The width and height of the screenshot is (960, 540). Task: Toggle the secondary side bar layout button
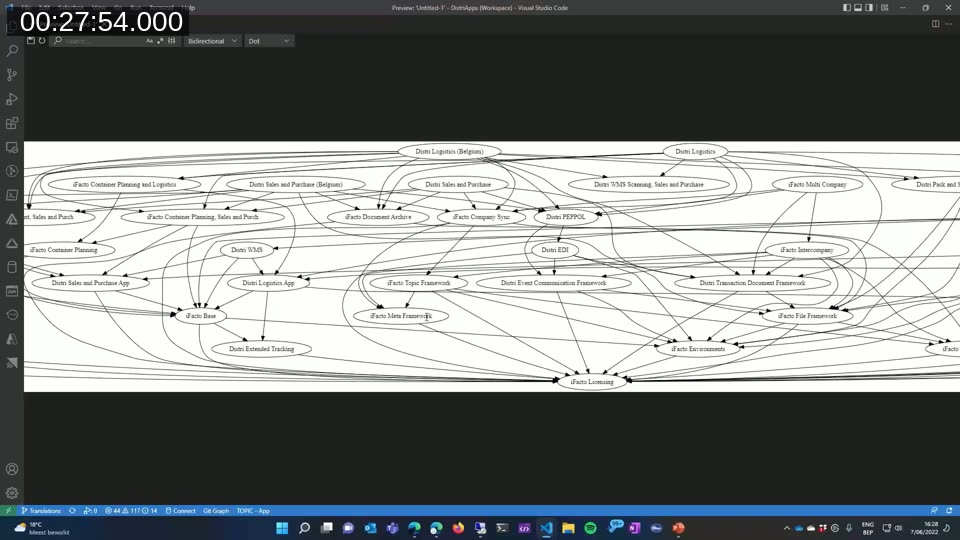869,8
